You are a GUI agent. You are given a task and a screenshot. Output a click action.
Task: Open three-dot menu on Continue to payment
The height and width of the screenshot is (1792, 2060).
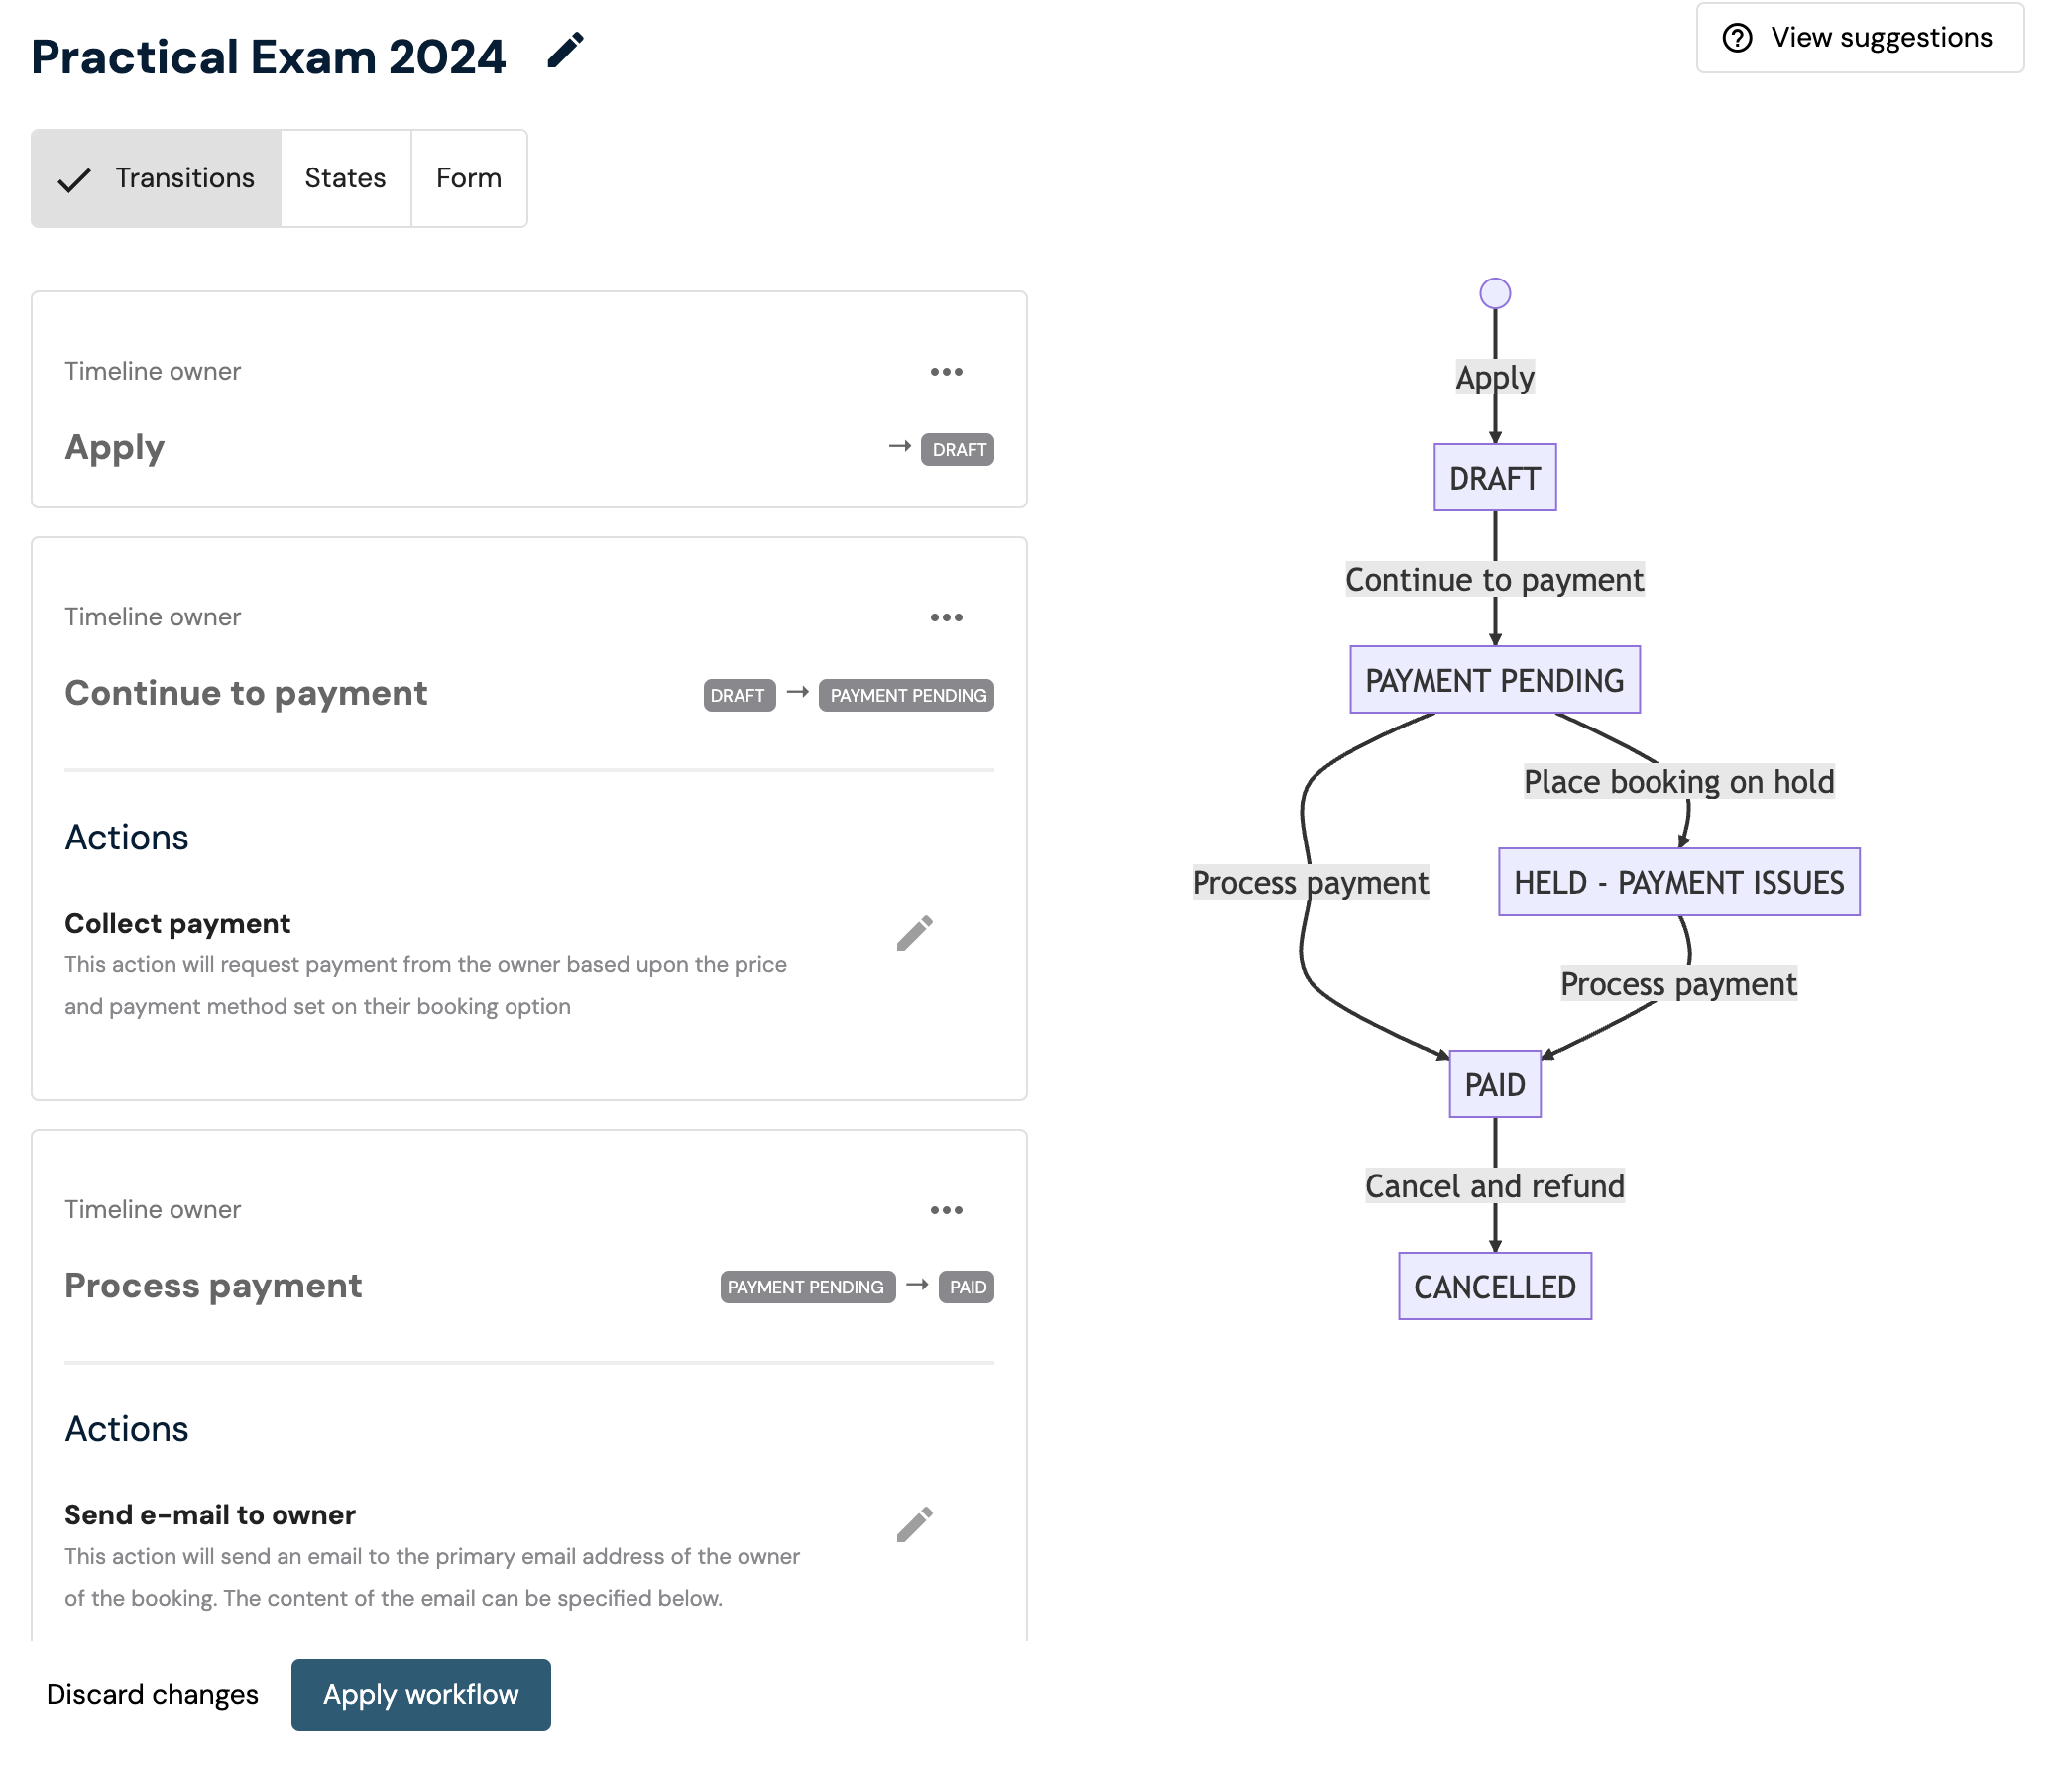point(946,618)
